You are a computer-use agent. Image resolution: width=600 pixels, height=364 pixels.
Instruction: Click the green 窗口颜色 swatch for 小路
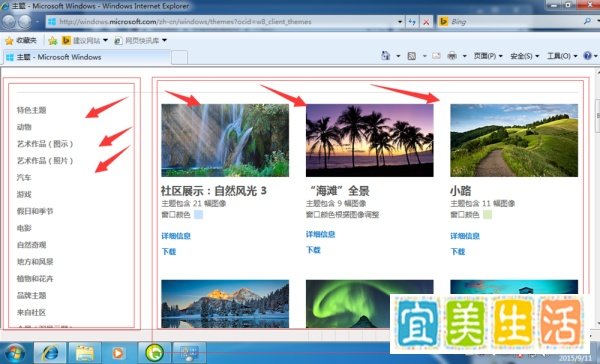pos(488,214)
